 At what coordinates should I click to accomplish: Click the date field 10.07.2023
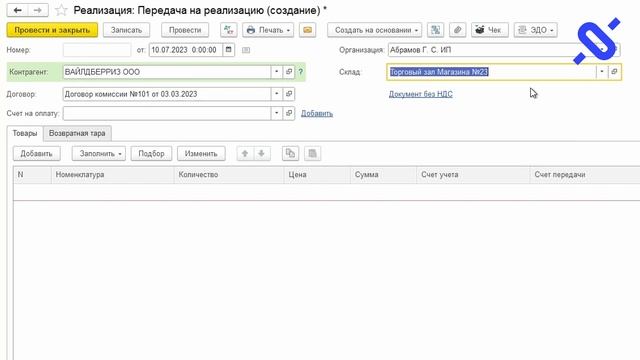pos(186,50)
